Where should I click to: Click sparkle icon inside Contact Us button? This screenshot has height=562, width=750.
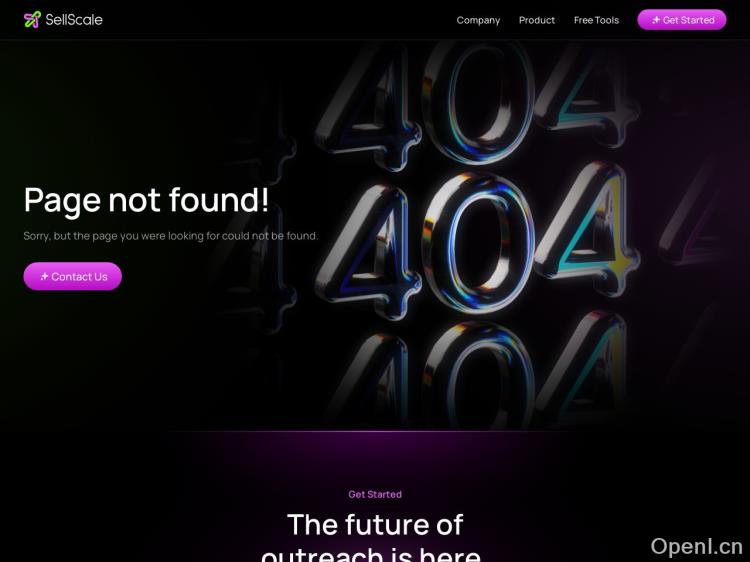(44, 276)
